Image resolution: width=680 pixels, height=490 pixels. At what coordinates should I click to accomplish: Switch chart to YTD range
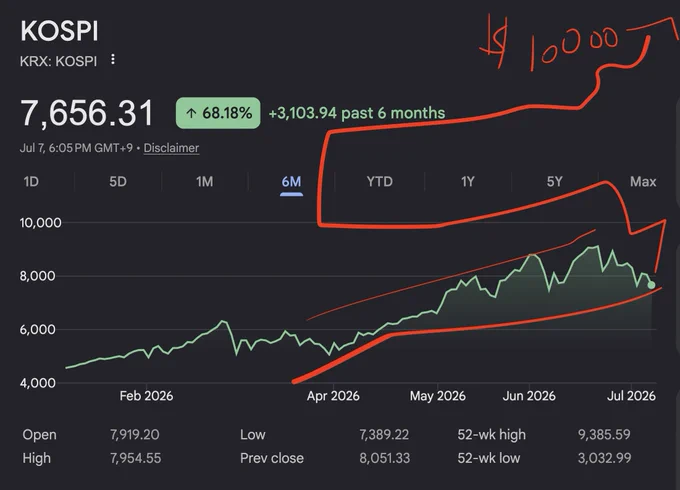click(379, 181)
